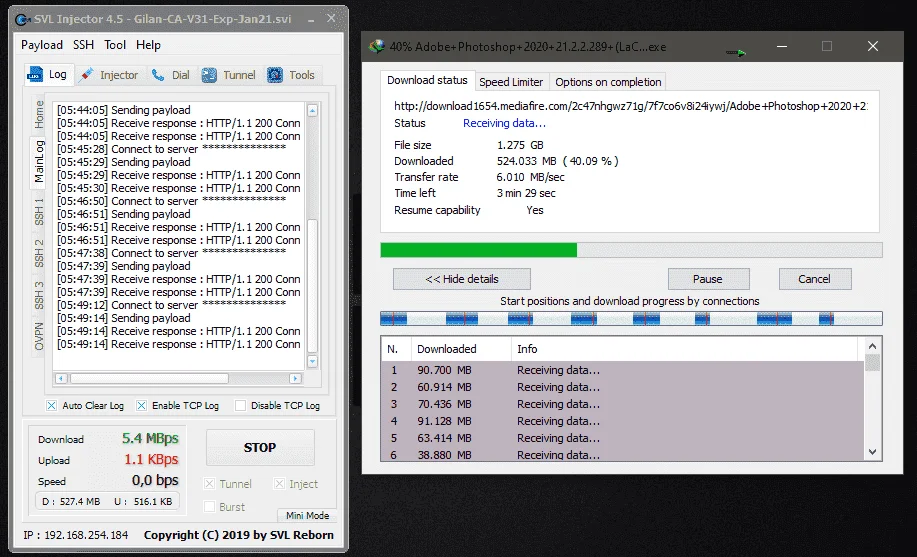Select connection row 1 with 90.700 MB
This screenshot has width=917, height=557.
622,370
